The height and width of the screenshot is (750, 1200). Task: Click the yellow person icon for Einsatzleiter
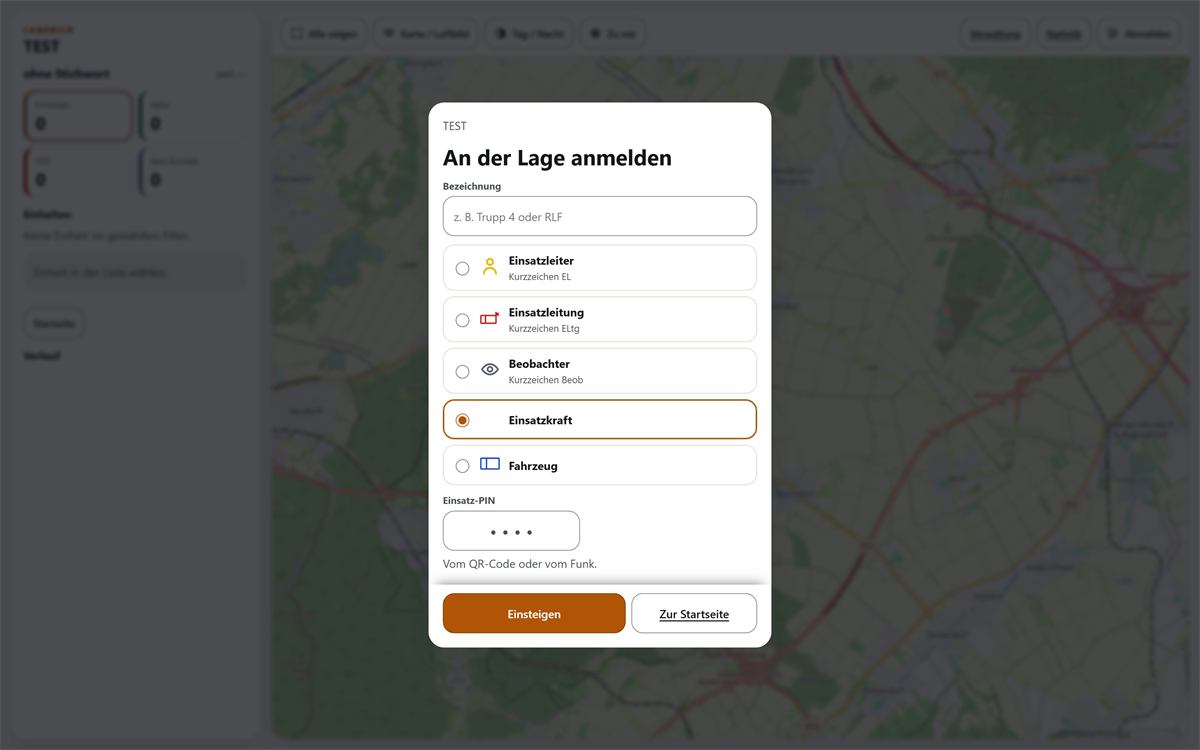pyautogui.click(x=489, y=267)
